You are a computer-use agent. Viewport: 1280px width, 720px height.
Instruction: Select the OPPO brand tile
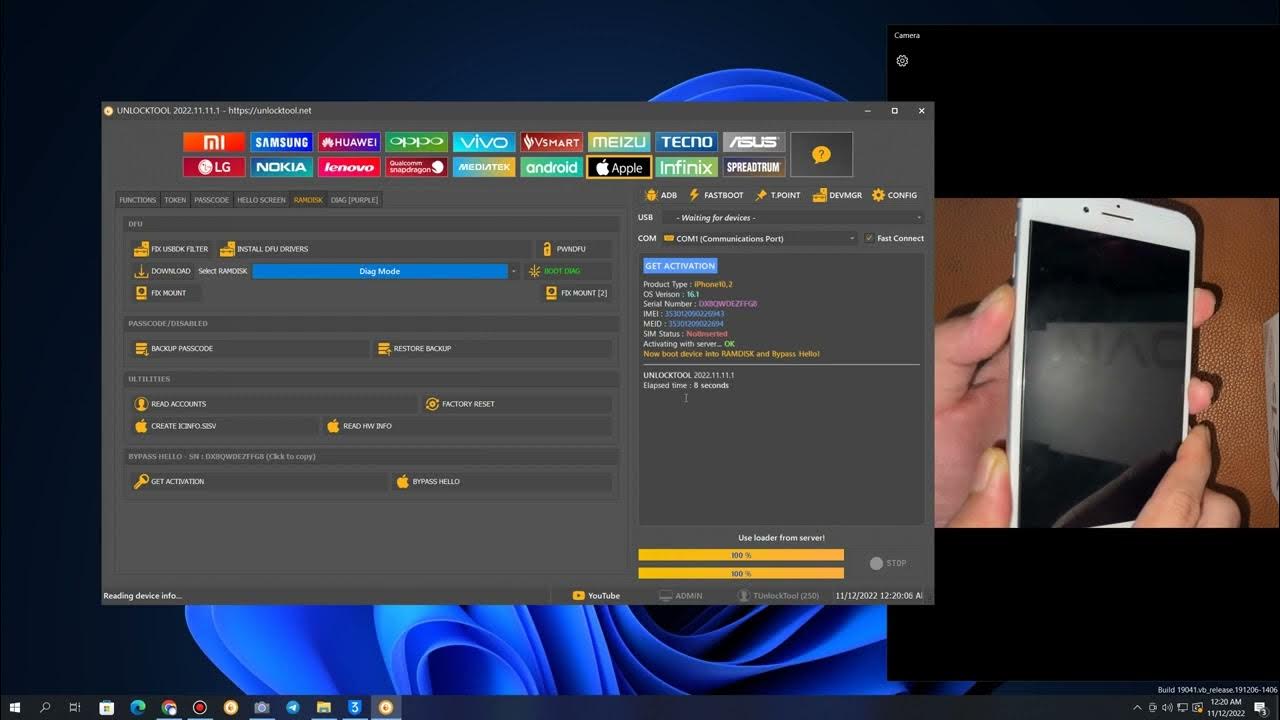417,142
